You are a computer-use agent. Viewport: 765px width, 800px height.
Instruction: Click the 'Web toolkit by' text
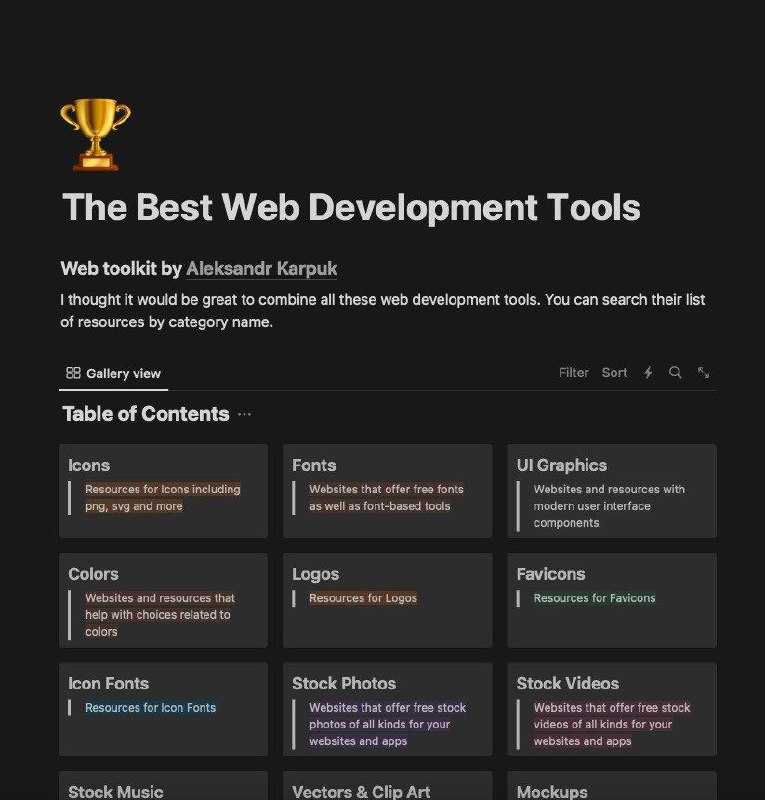[x=121, y=268]
